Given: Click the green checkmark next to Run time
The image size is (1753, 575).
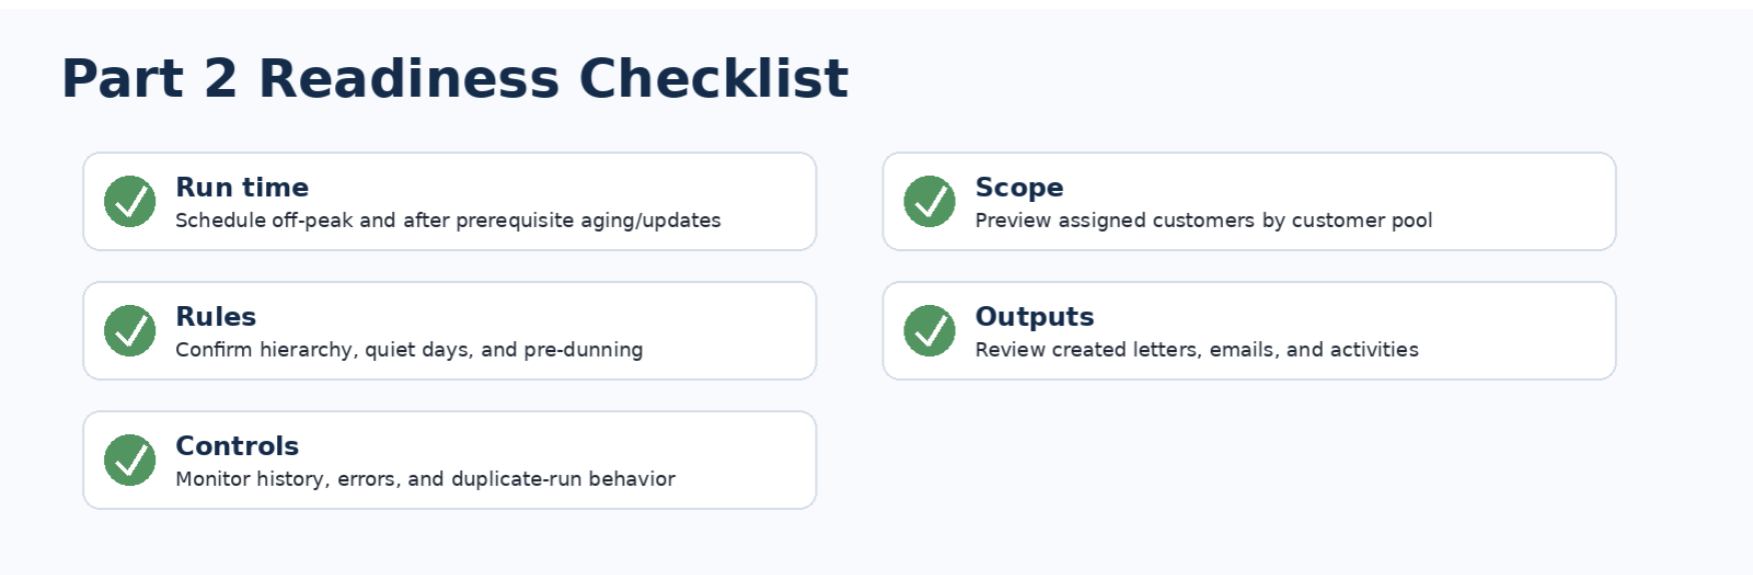Looking at the screenshot, I should click(x=130, y=201).
